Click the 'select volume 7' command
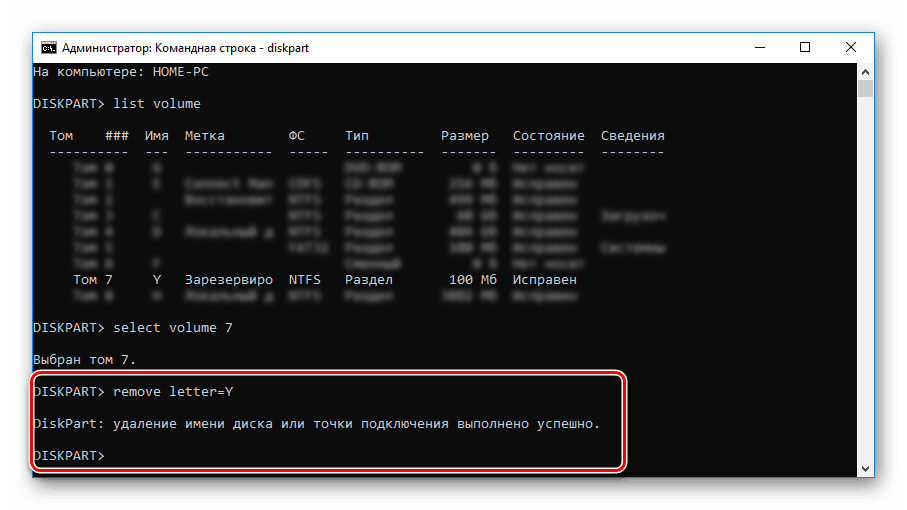 (172, 328)
